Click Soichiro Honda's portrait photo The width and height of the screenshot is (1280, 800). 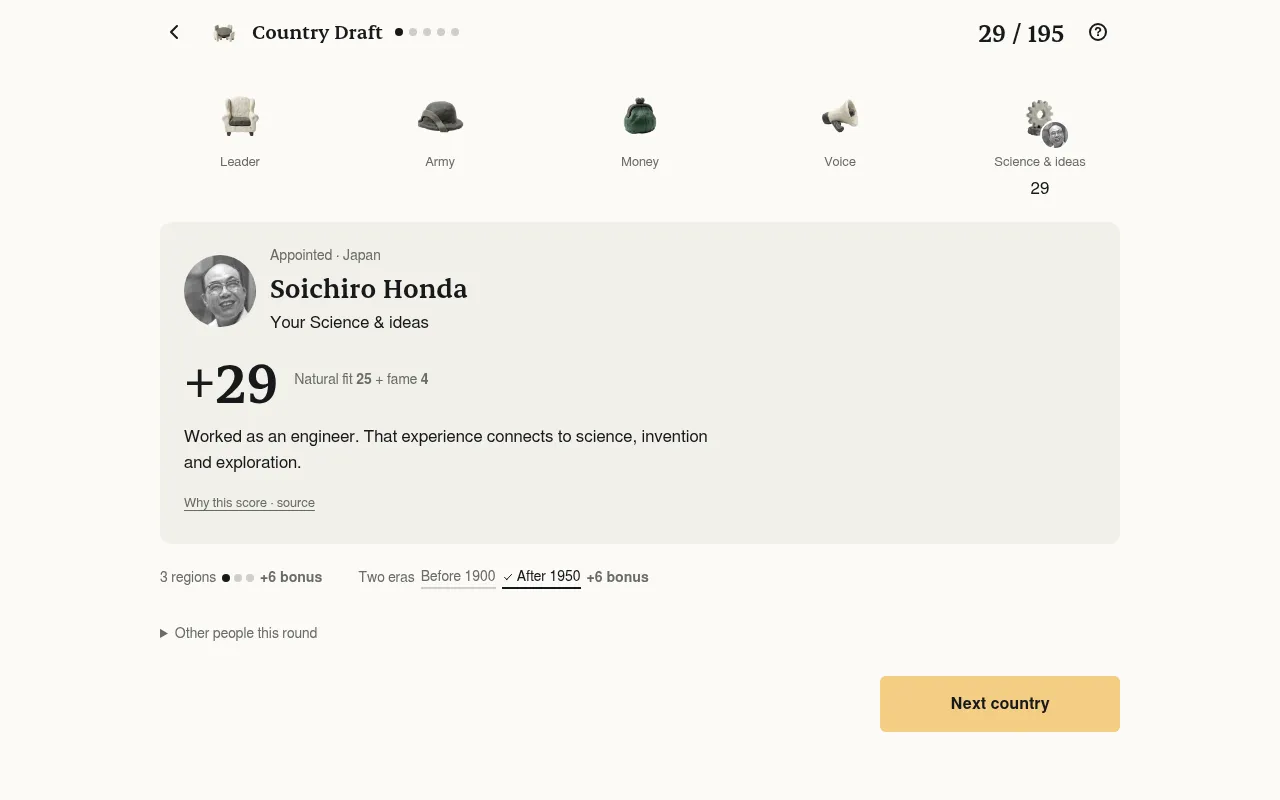coord(220,291)
